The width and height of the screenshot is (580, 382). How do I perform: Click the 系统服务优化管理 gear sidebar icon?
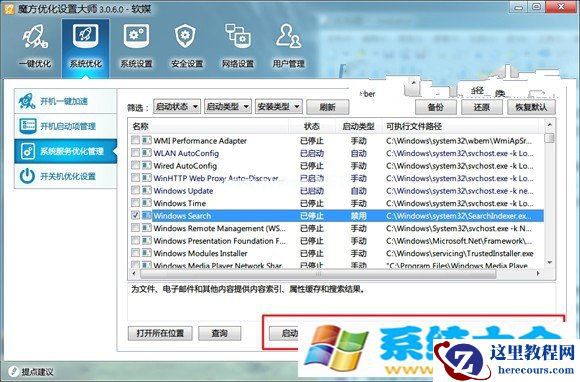point(28,151)
